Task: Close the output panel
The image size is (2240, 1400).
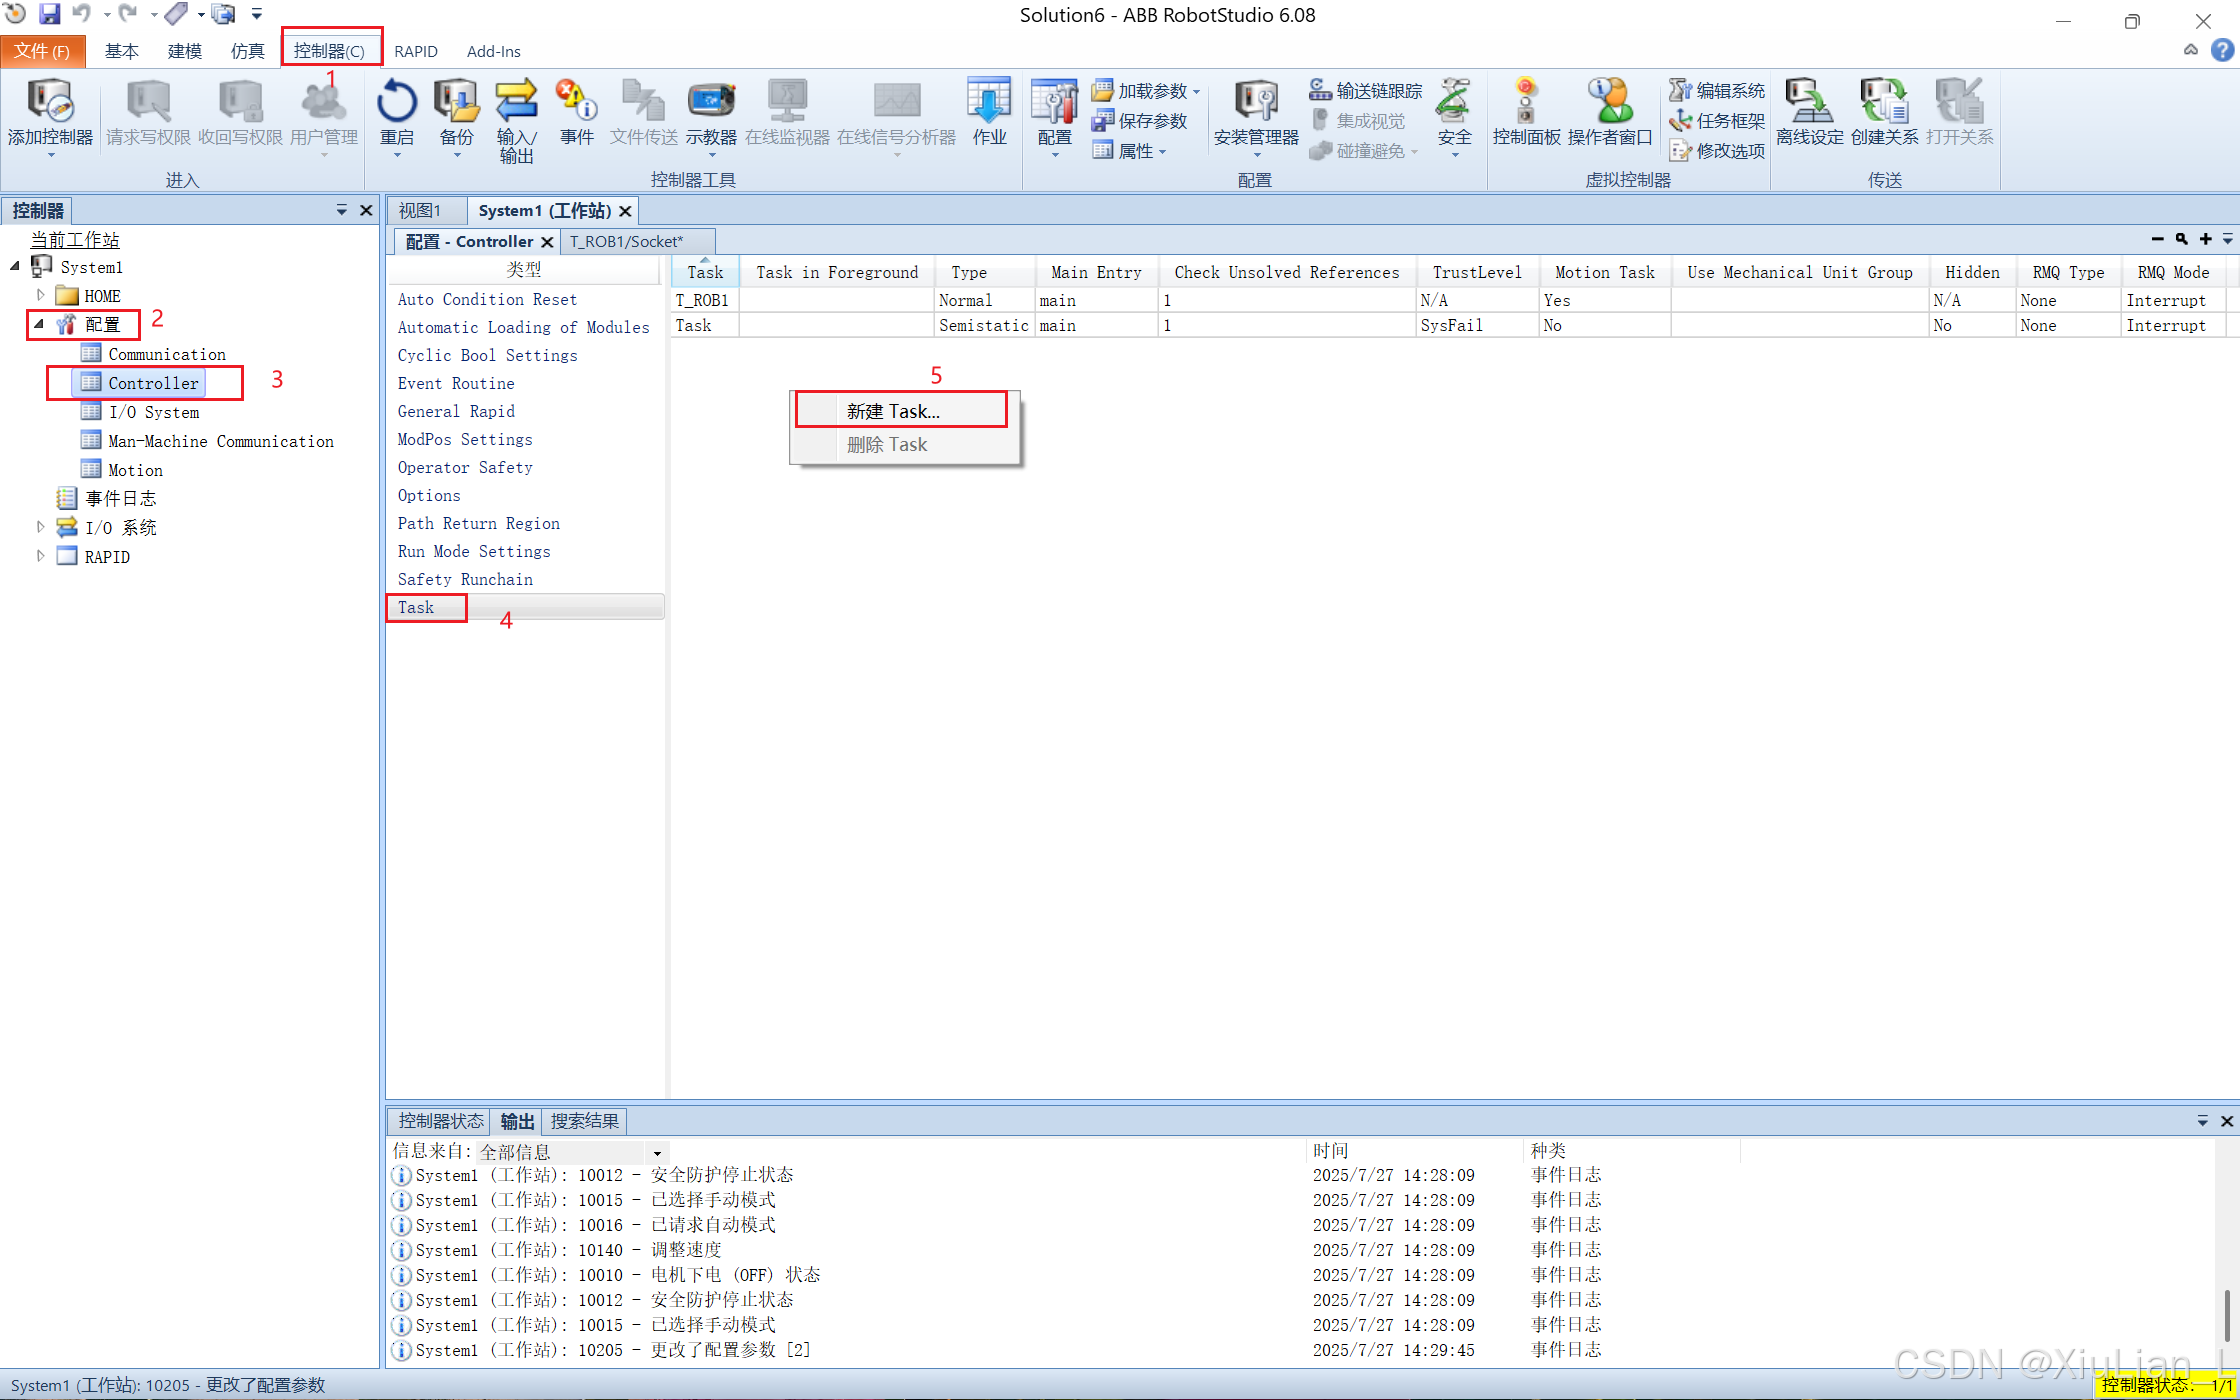Action: coord(2227,1121)
